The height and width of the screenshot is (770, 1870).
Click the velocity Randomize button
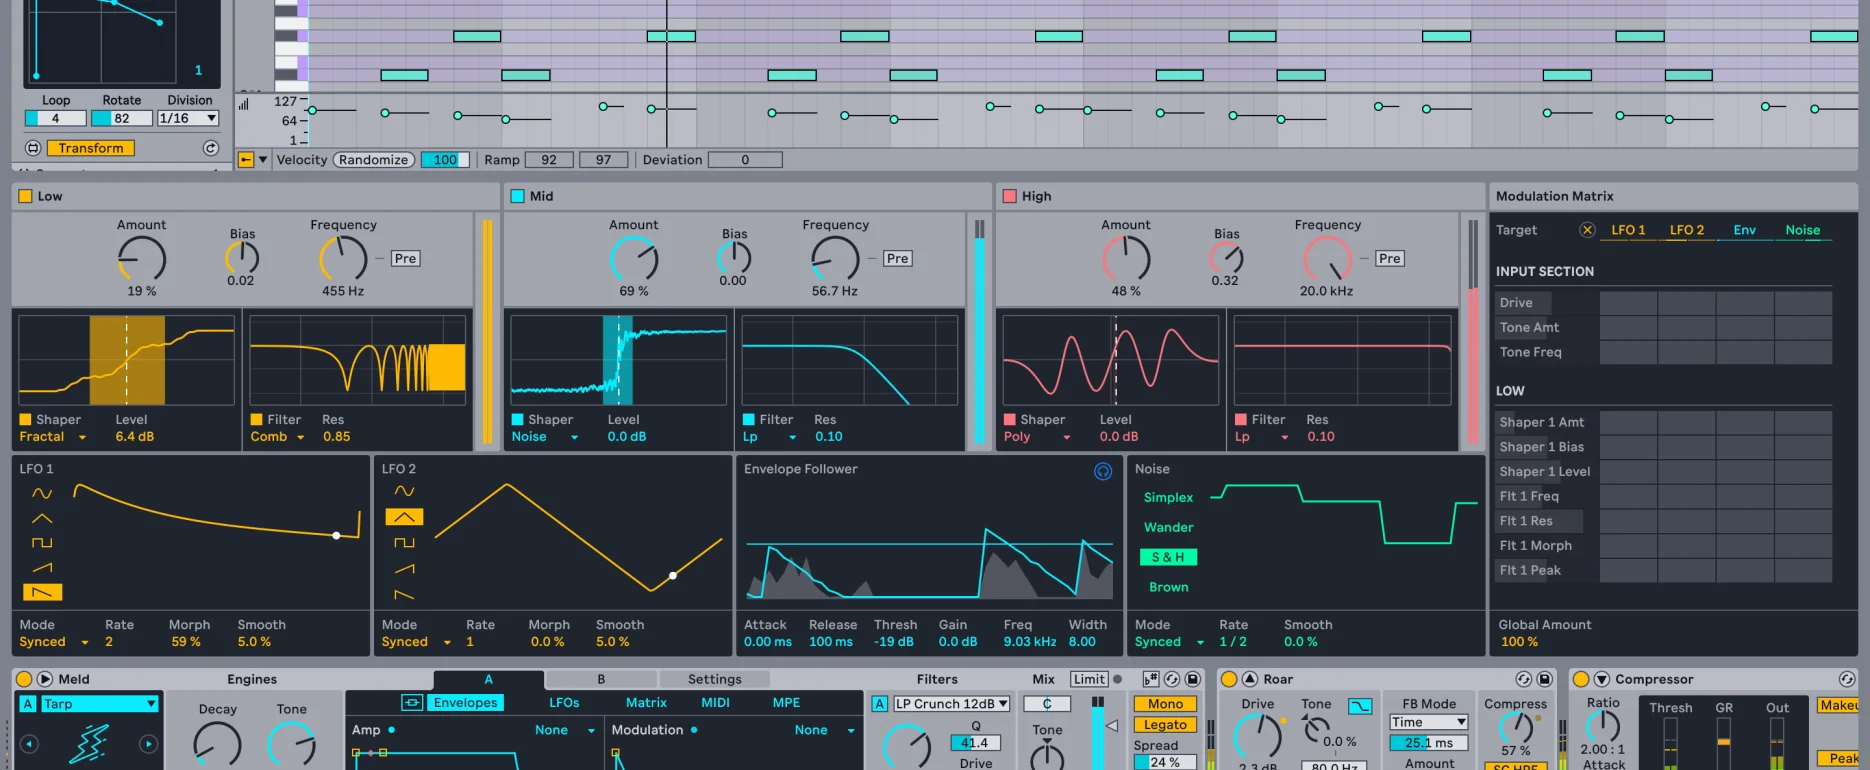[374, 160]
